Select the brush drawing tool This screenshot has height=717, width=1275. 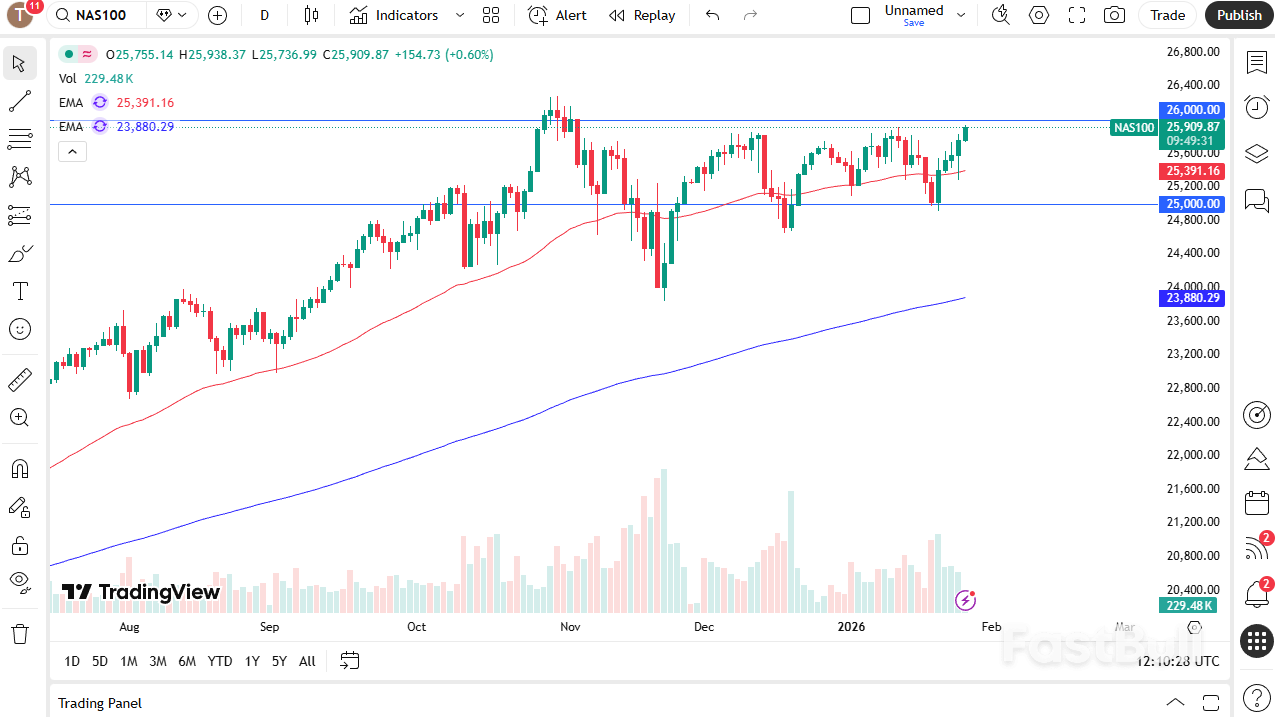point(20,253)
